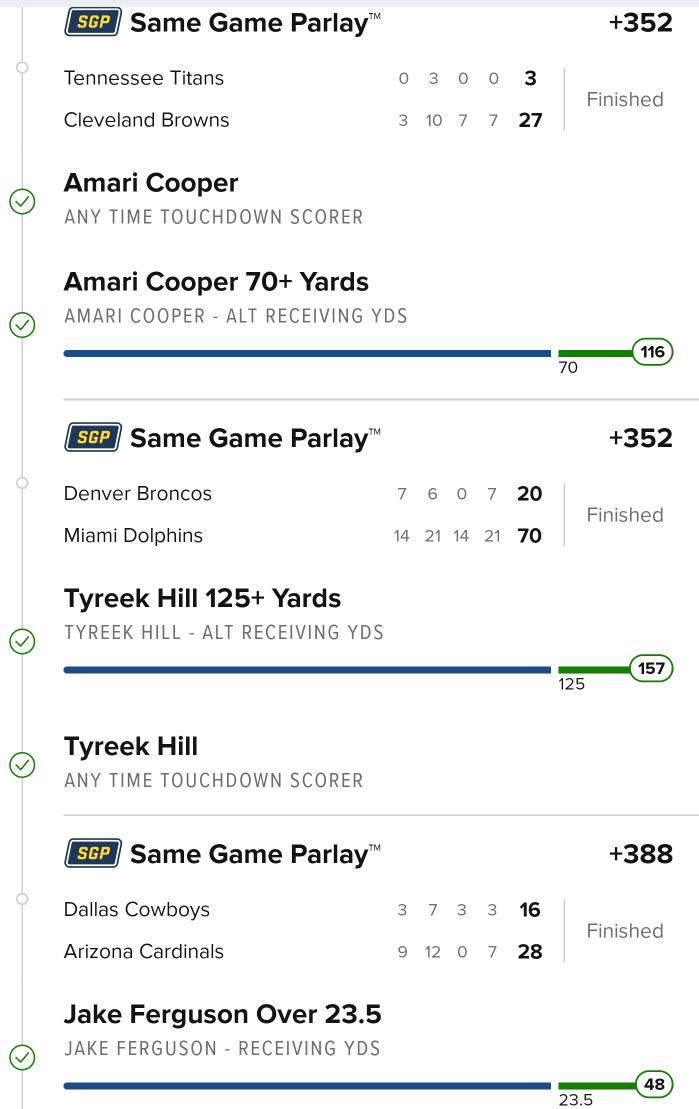Open the Tyreek Hill any time touchdown leg

[x=131, y=747]
